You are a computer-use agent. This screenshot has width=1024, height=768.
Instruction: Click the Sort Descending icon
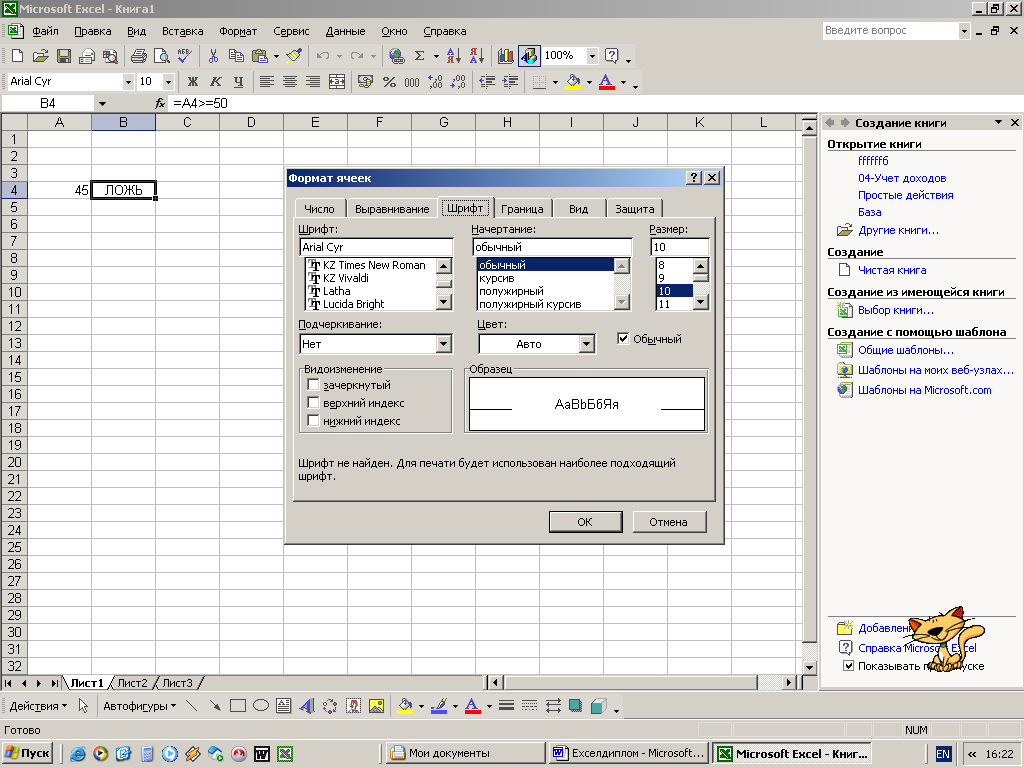(477, 56)
